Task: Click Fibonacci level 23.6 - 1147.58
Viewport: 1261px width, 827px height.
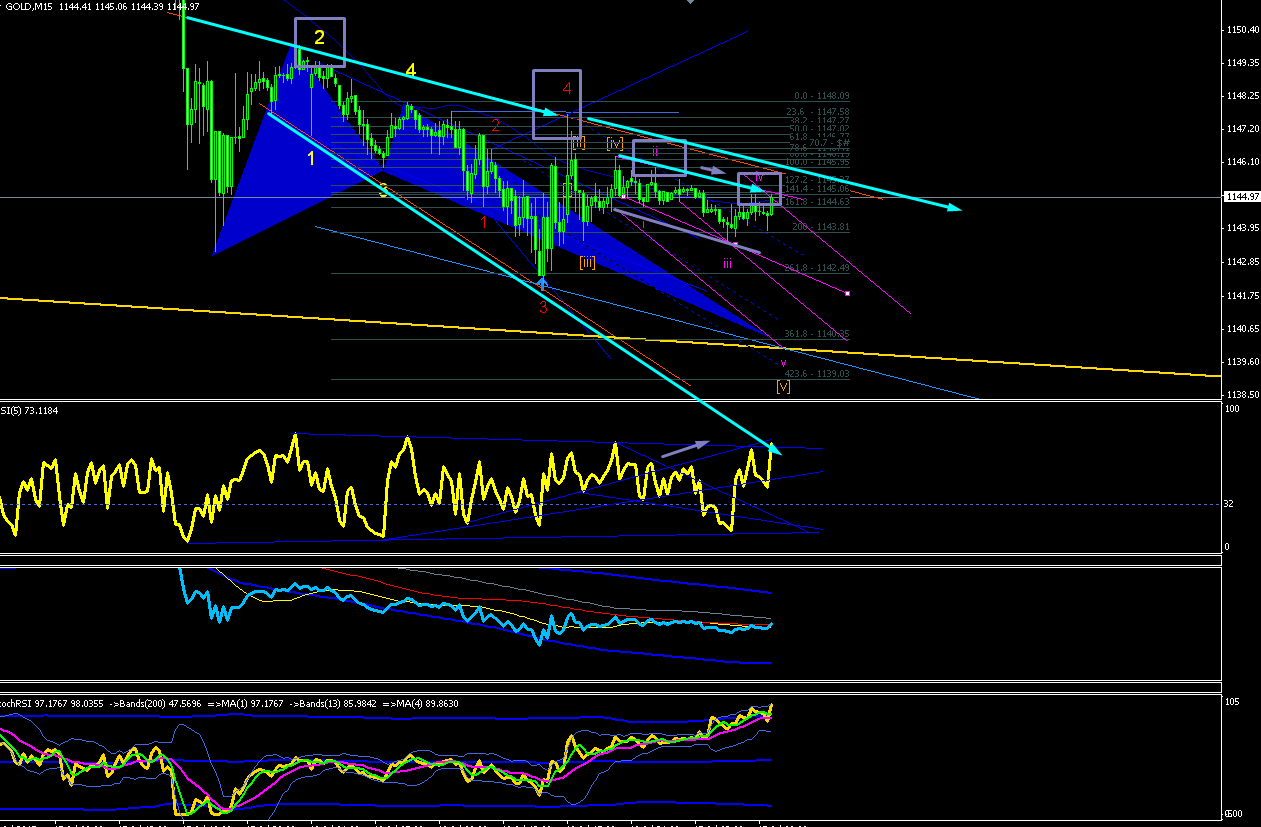Action: pos(817,111)
